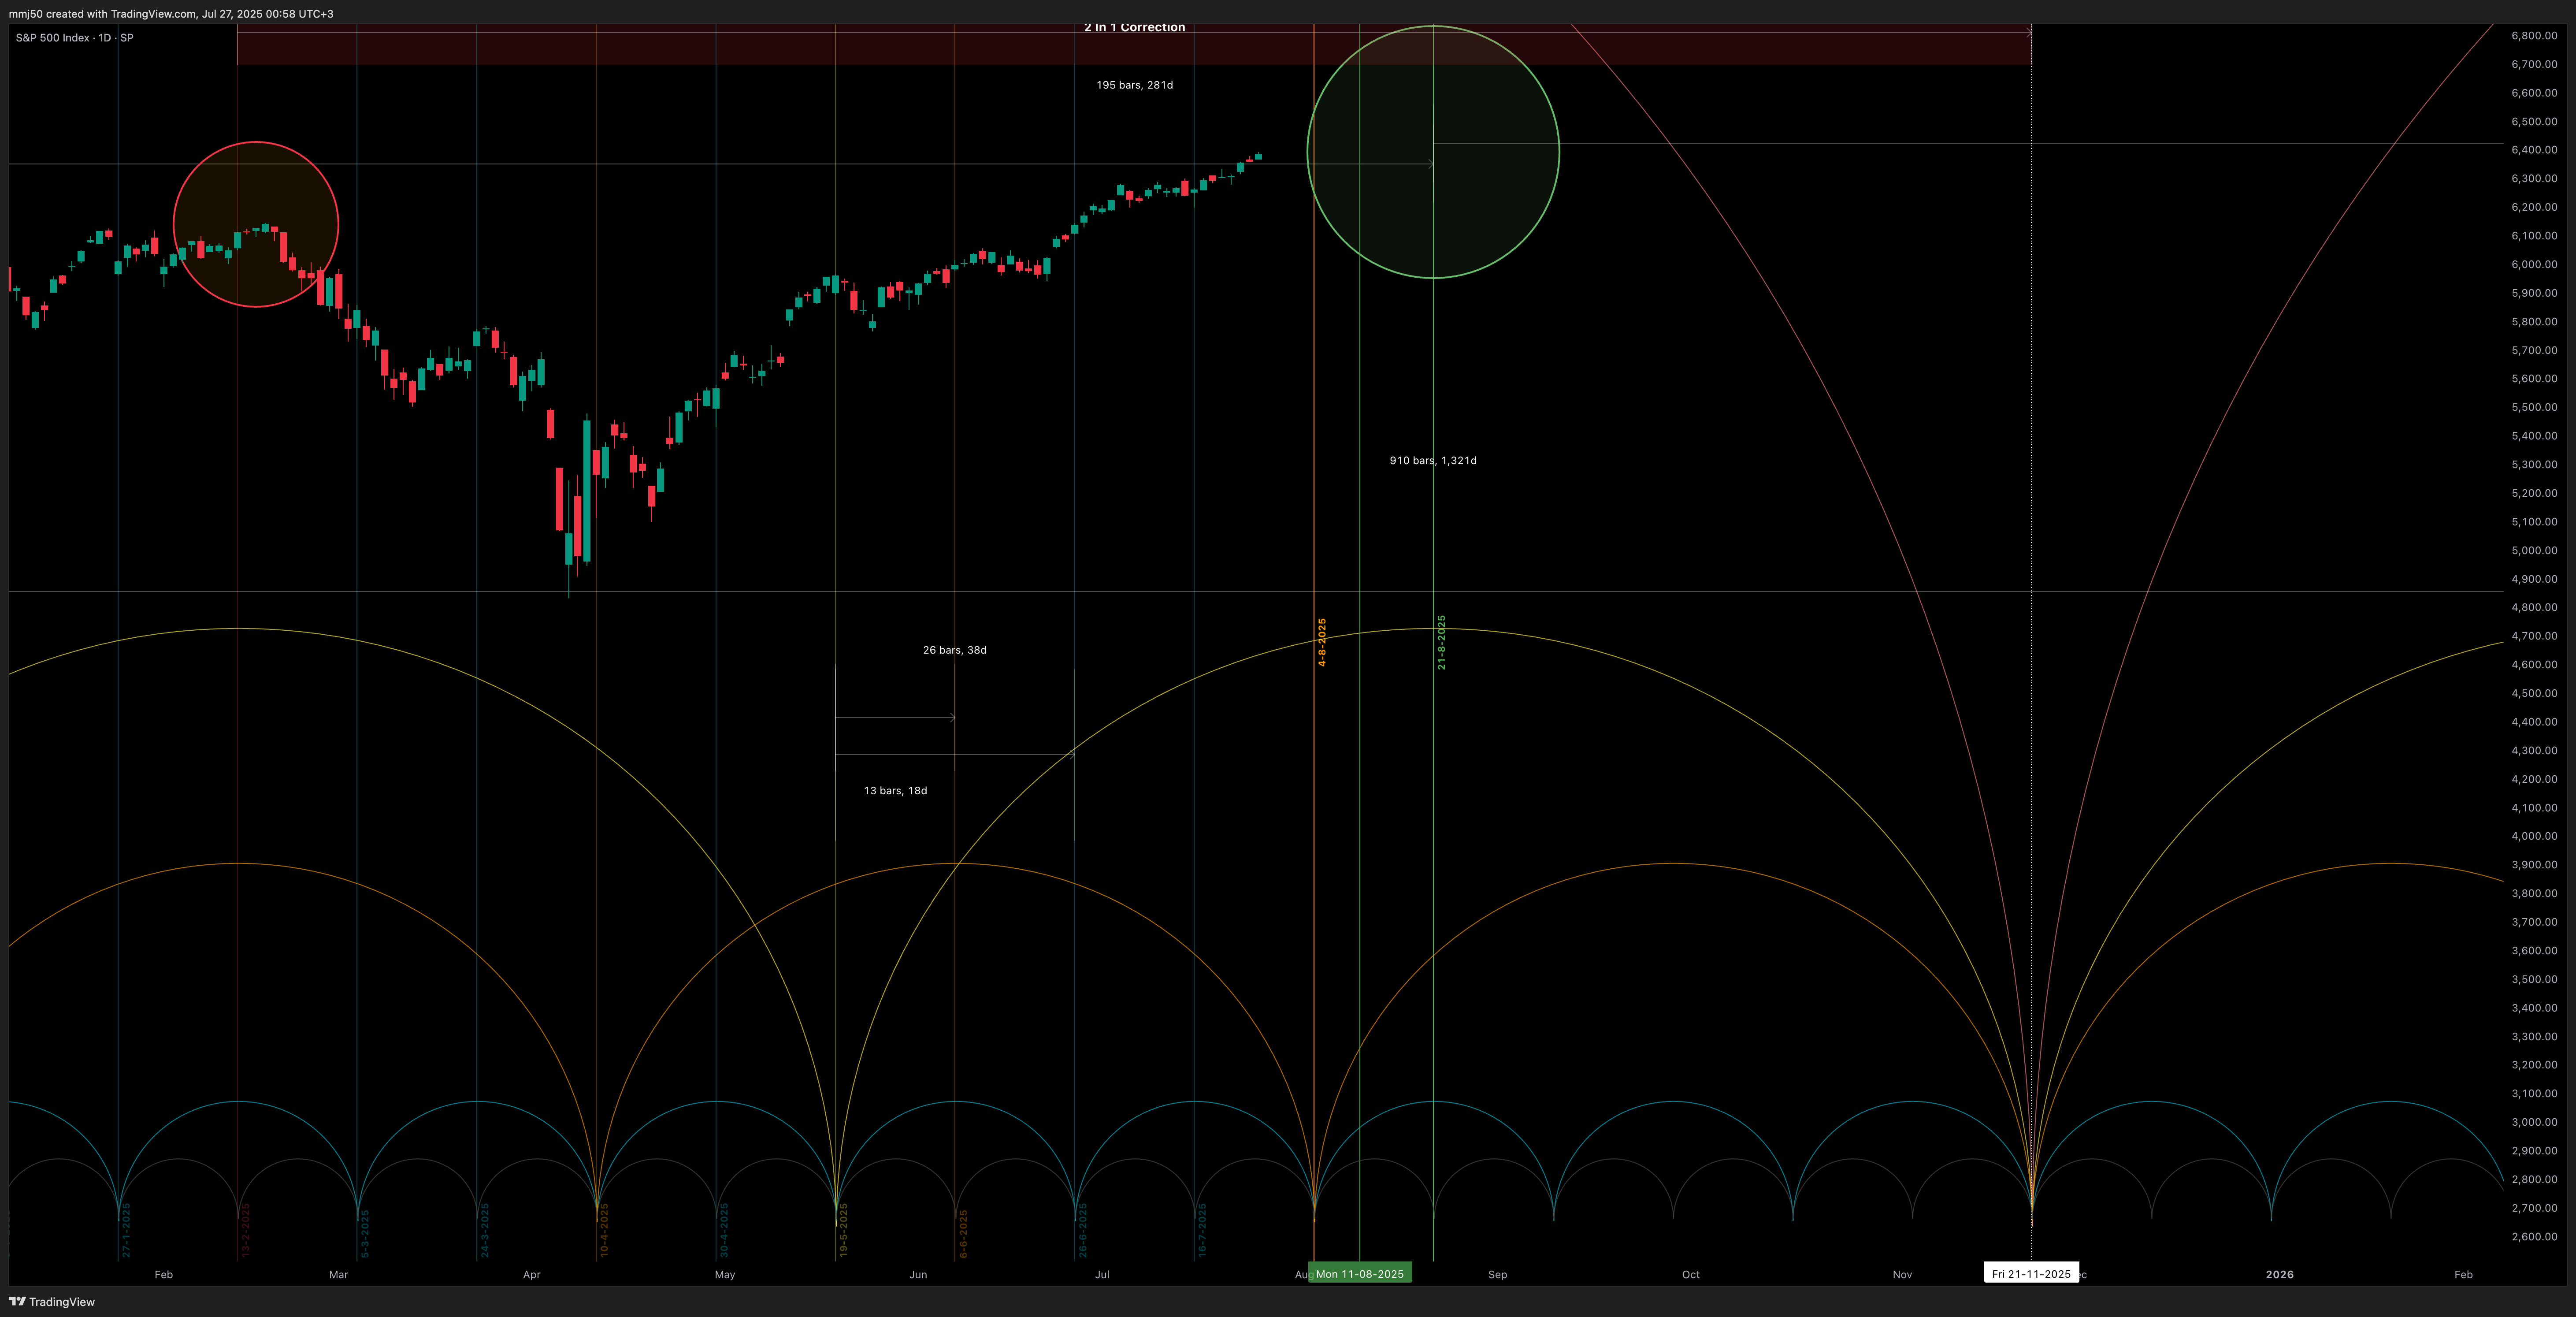Click the '5-3-2025' cycle date label
The image size is (2576, 1317).
[365, 1233]
